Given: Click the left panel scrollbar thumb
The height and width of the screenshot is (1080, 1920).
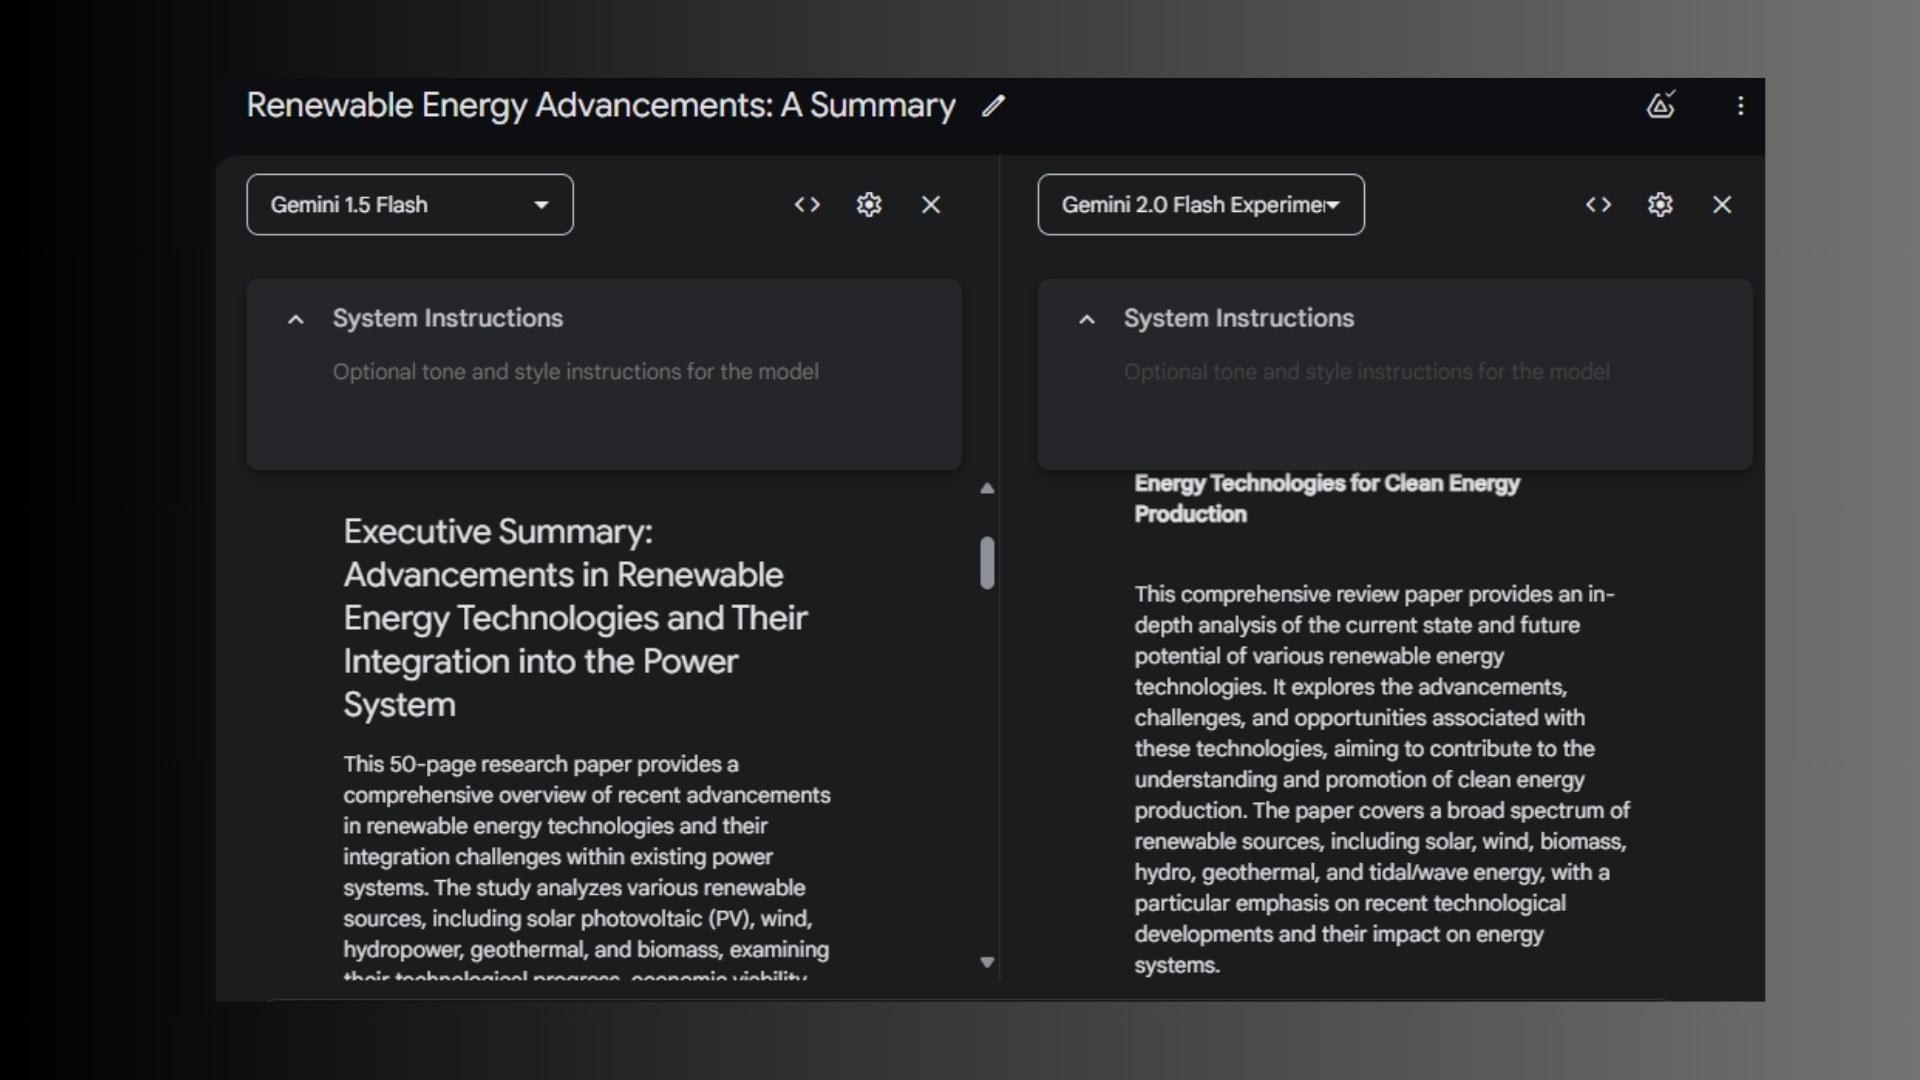Looking at the screenshot, I should 987,563.
